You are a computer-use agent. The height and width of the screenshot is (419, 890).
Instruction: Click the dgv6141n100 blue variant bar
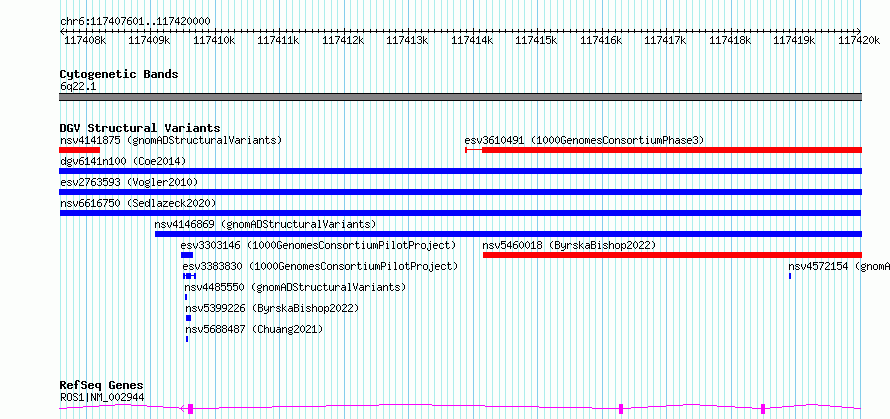coord(461,171)
